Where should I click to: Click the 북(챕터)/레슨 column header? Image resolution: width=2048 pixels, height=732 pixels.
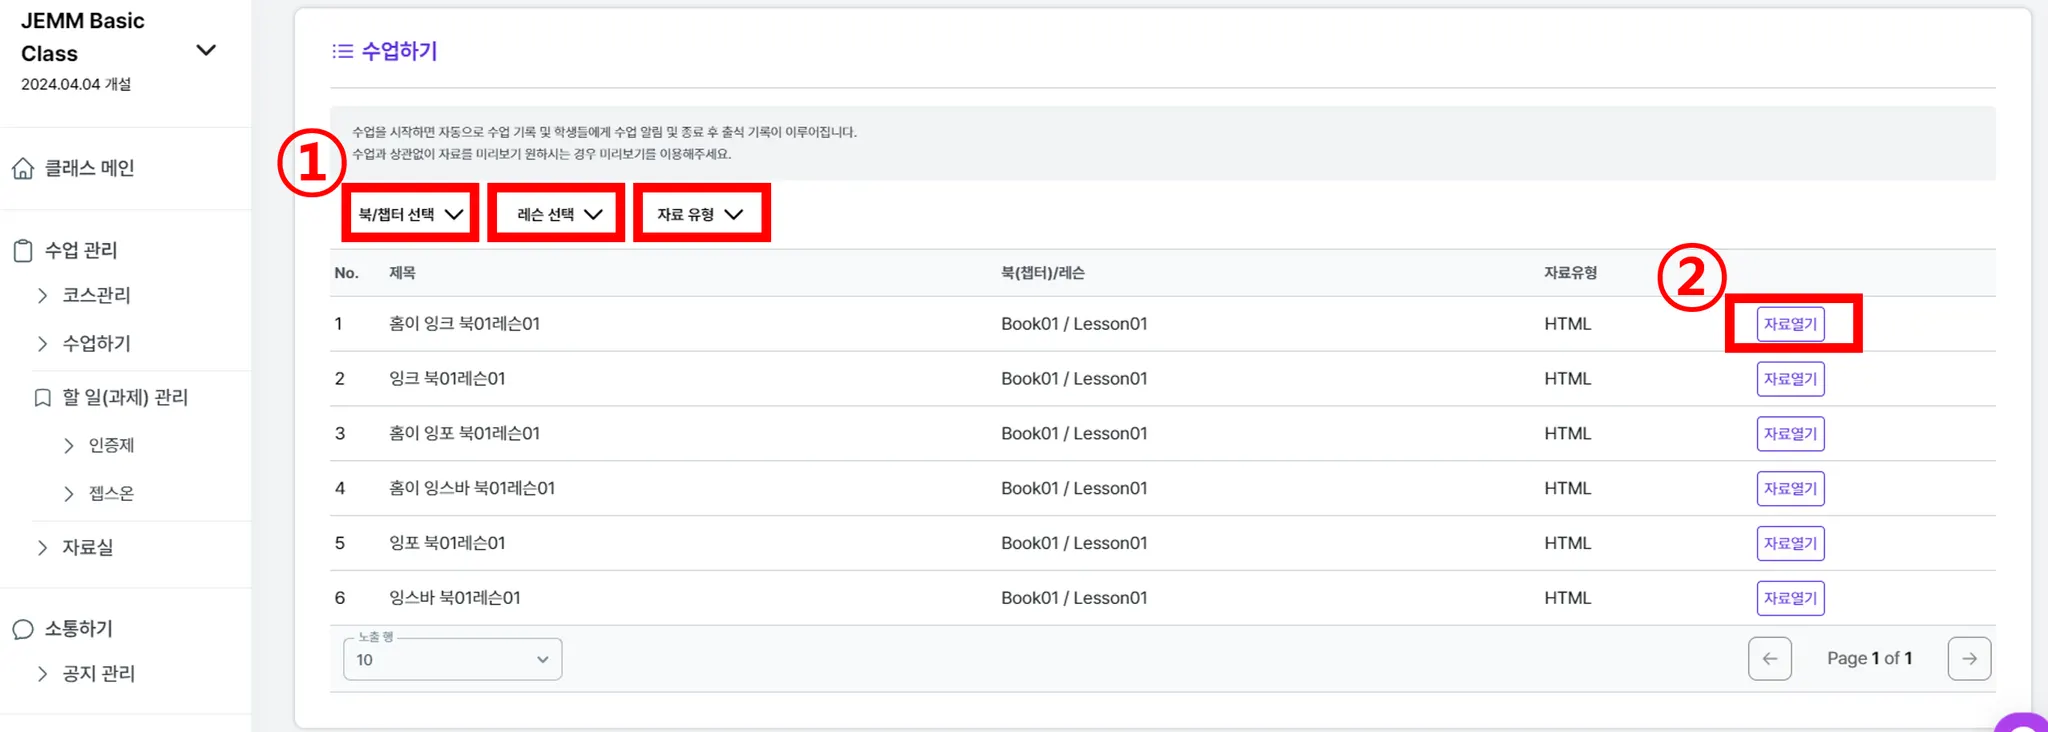click(x=1043, y=273)
